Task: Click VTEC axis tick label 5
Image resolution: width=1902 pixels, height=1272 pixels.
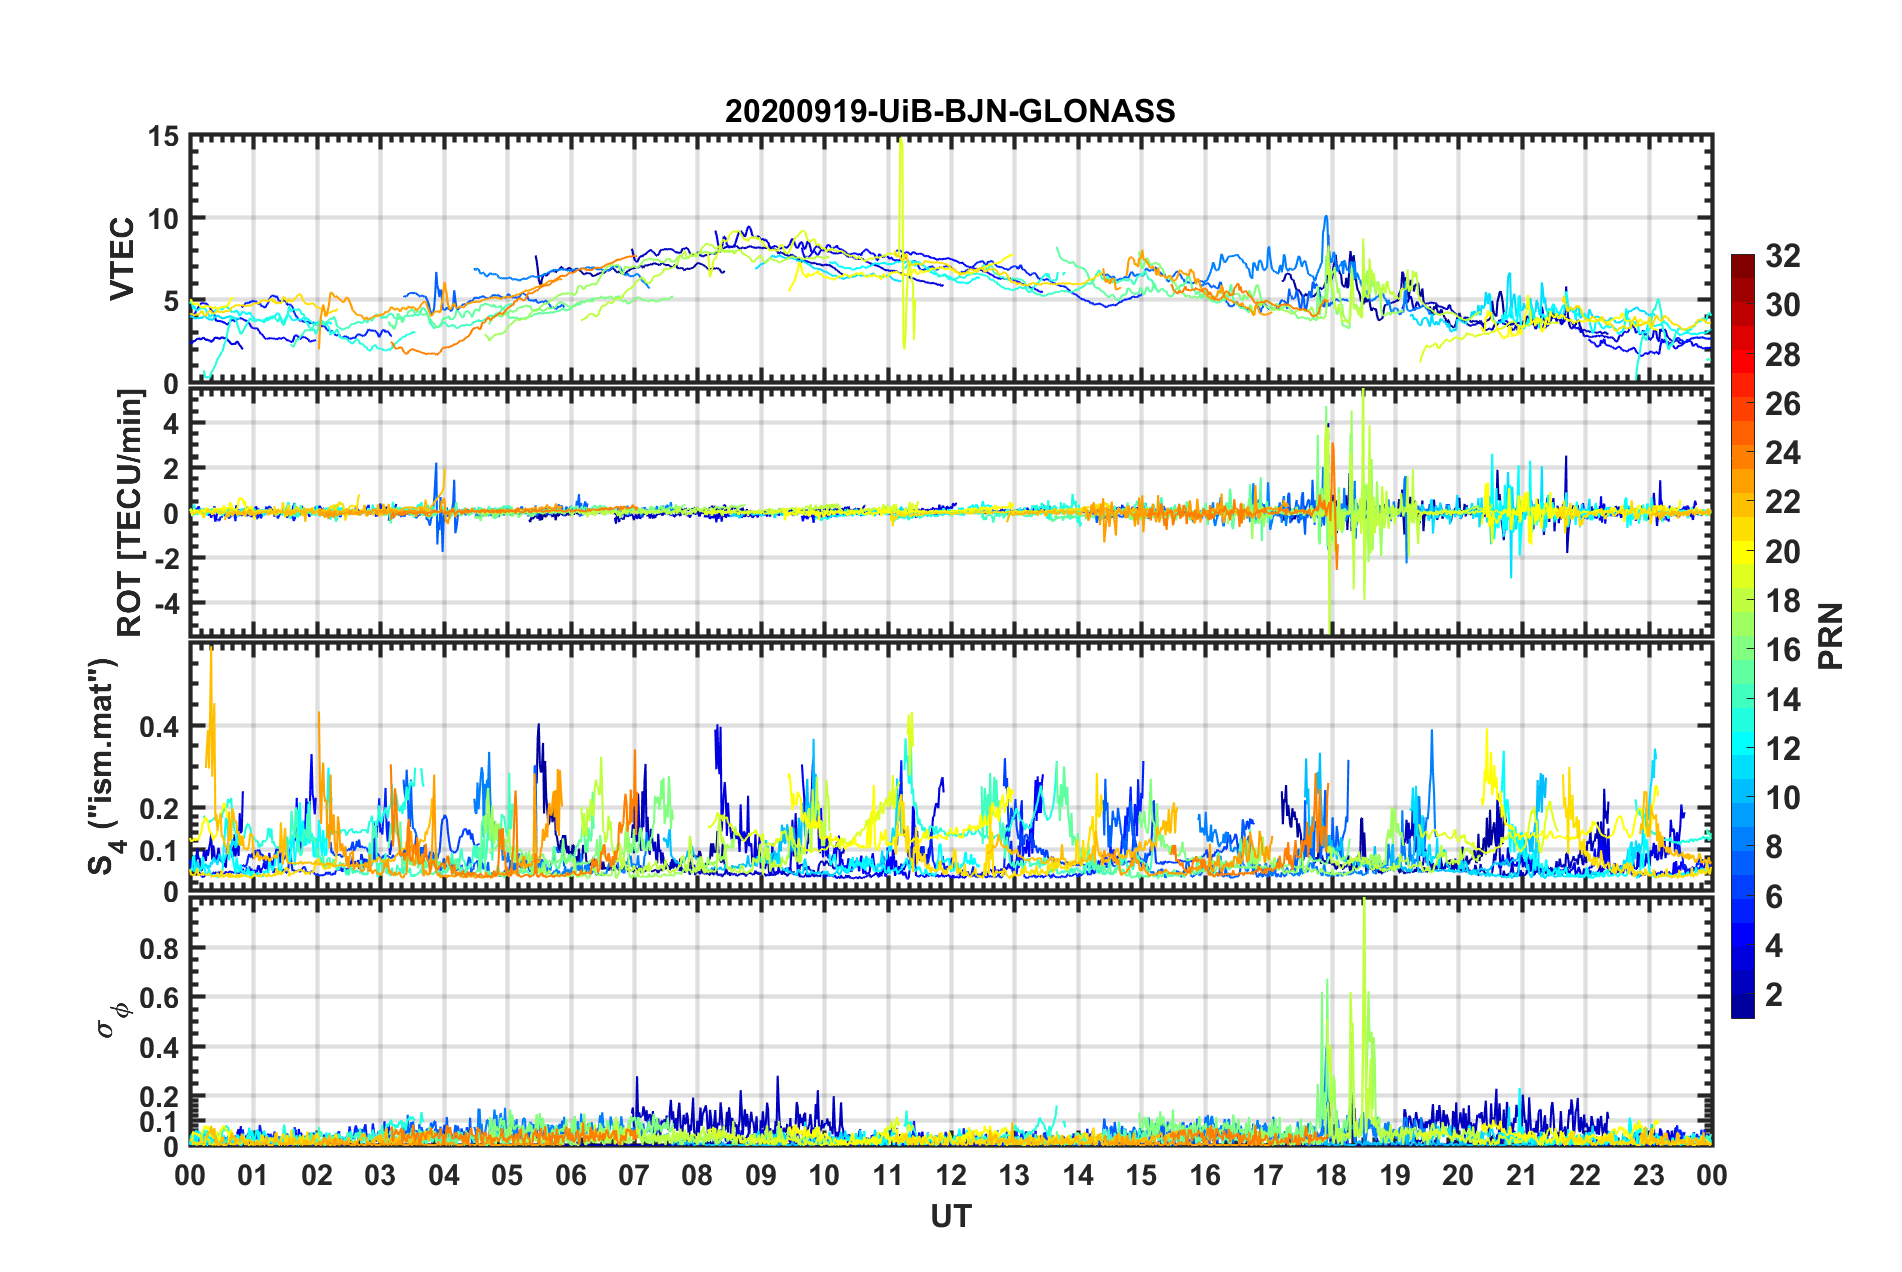Action: click(x=172, y=301)
